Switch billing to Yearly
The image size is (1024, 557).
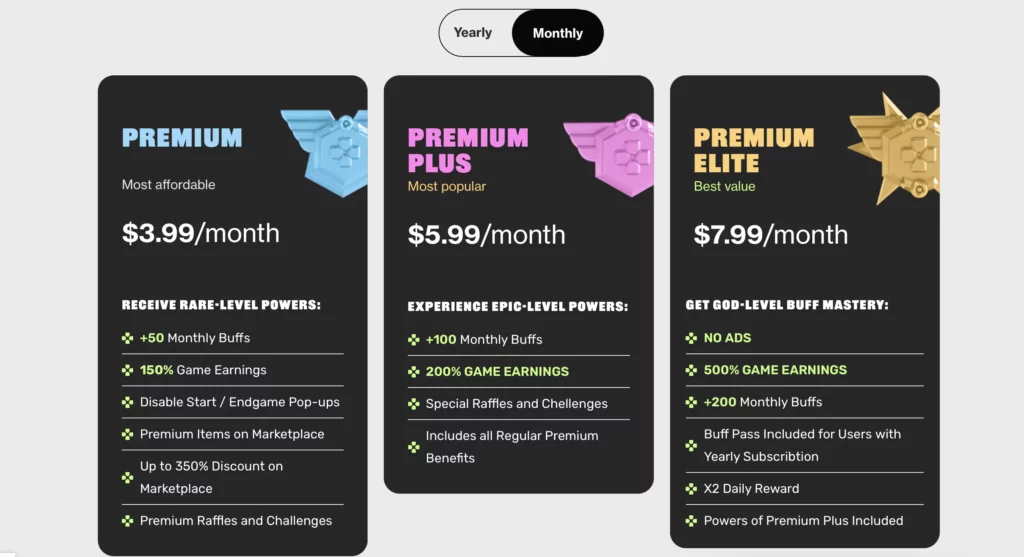(473, 33)
